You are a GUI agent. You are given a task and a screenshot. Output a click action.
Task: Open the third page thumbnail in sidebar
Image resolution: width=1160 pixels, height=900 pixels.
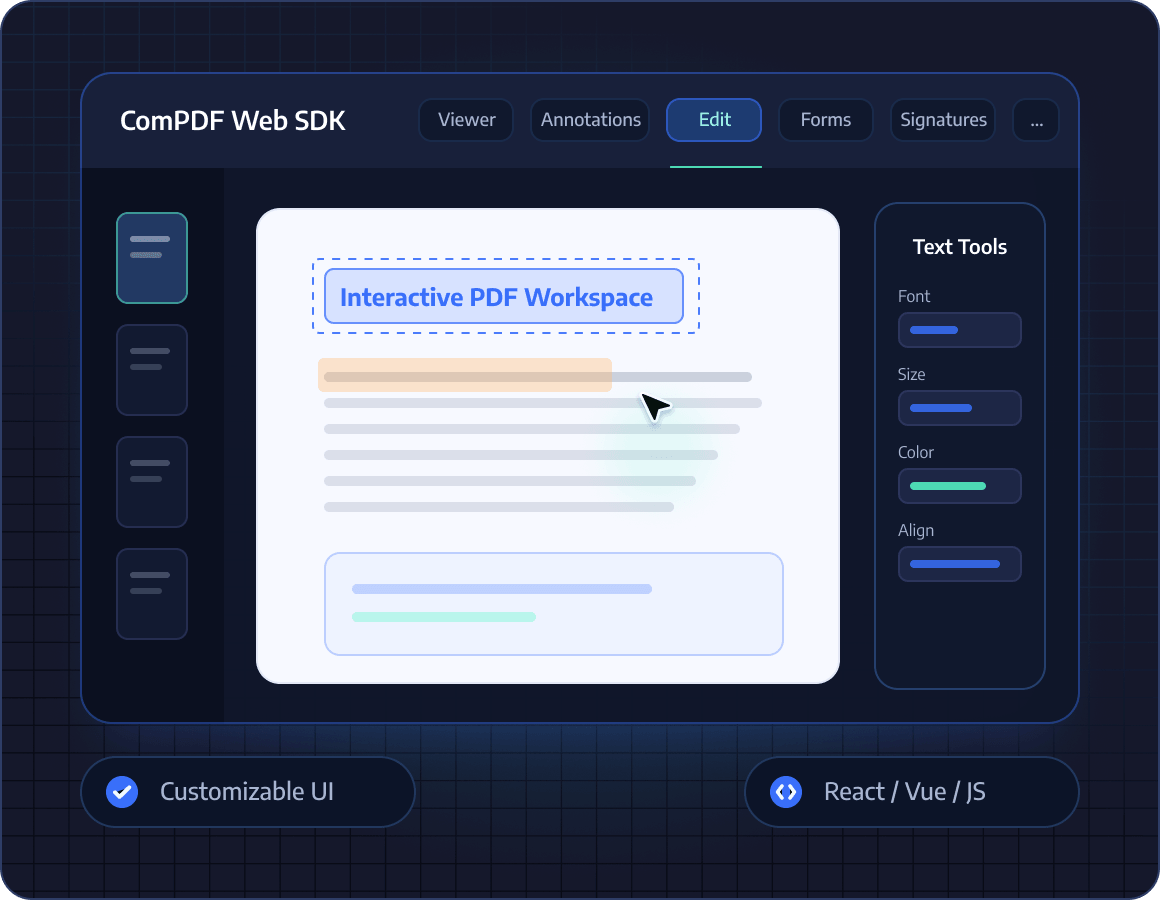click(152, 482)
